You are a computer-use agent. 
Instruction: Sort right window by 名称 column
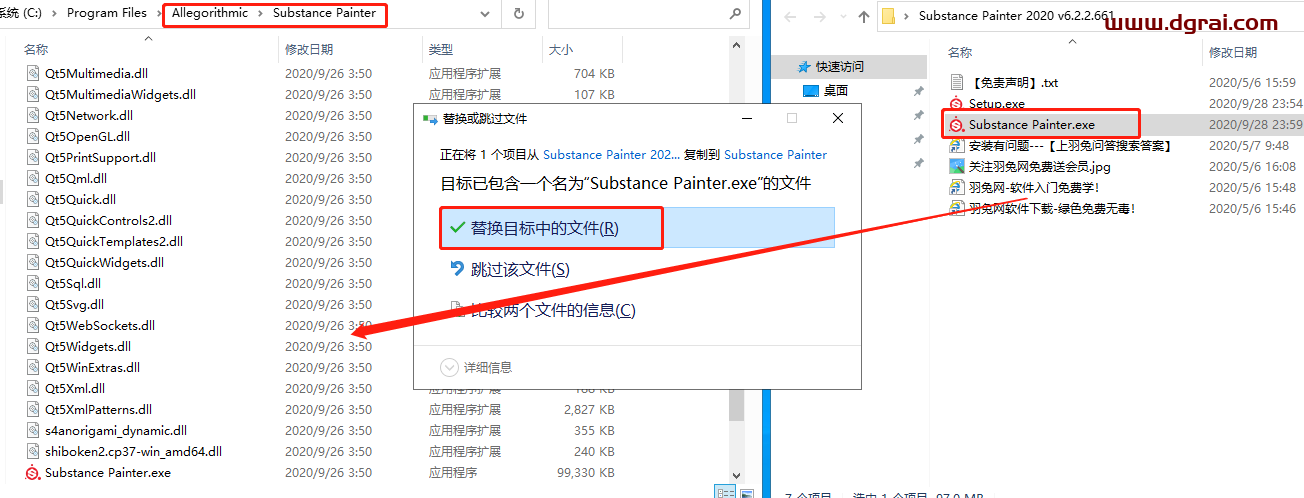(960, 52)
